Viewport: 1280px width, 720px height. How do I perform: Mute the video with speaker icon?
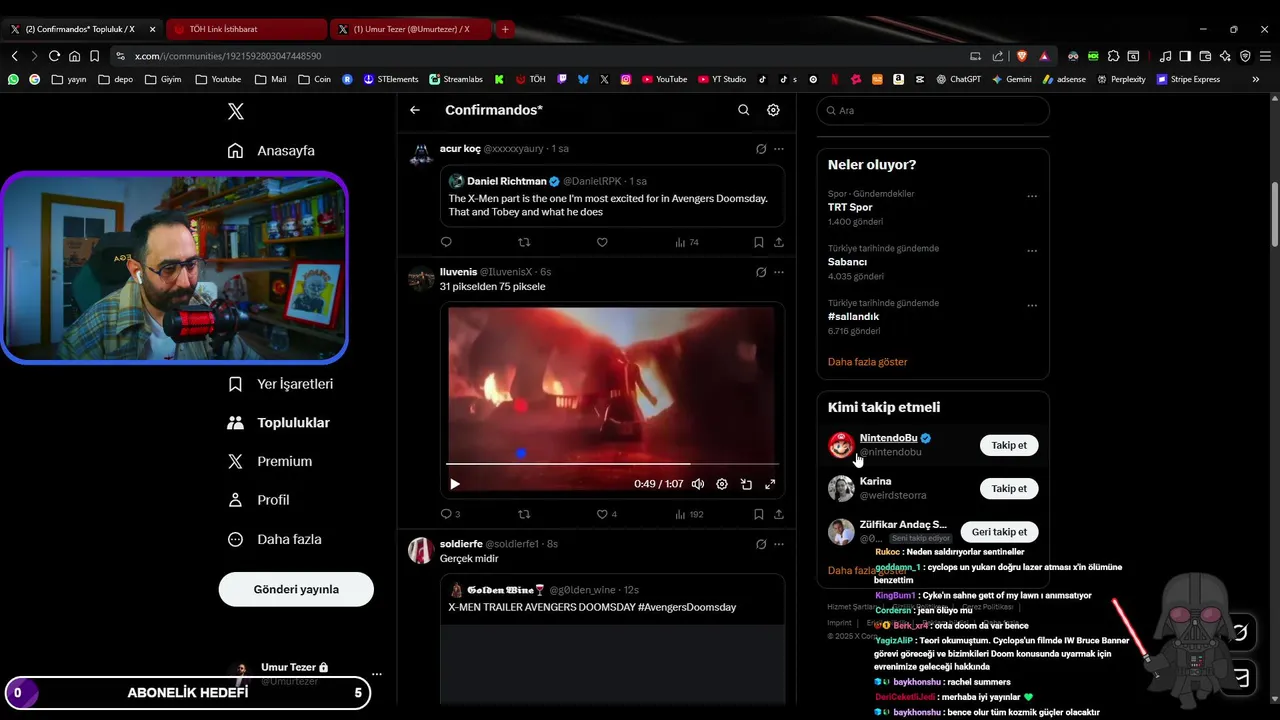pyautogui.click(x=698, y=484)
